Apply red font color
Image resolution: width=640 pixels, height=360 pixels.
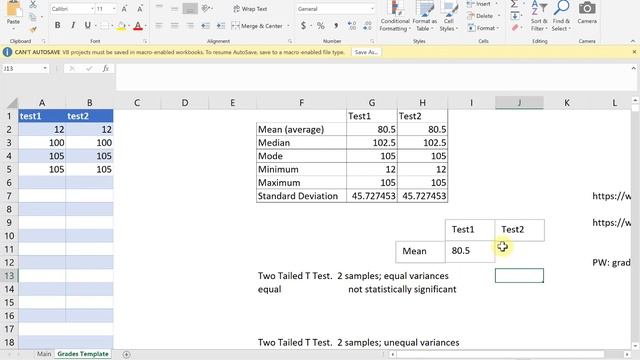[138, 26]
